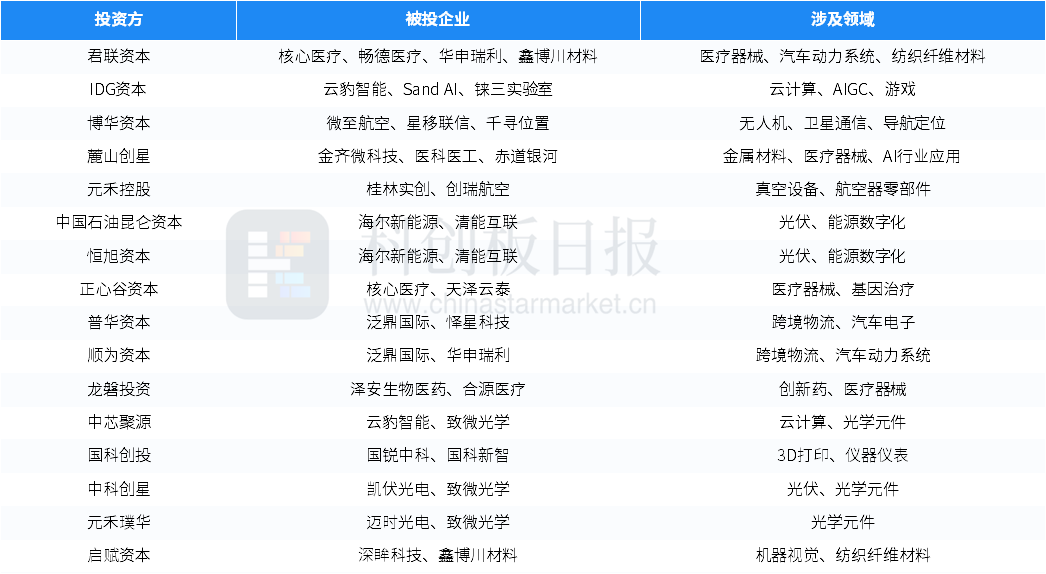Select the 国科创投 investor cell
The image size is (1046, 574).
point(119,456)
